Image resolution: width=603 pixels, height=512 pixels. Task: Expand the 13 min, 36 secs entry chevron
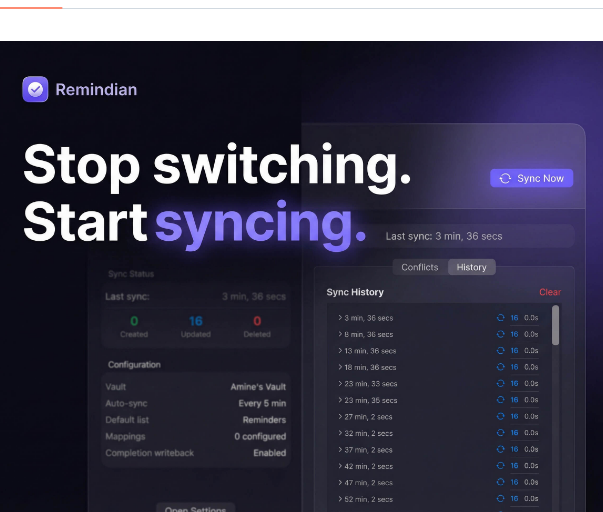pos(340,350)
